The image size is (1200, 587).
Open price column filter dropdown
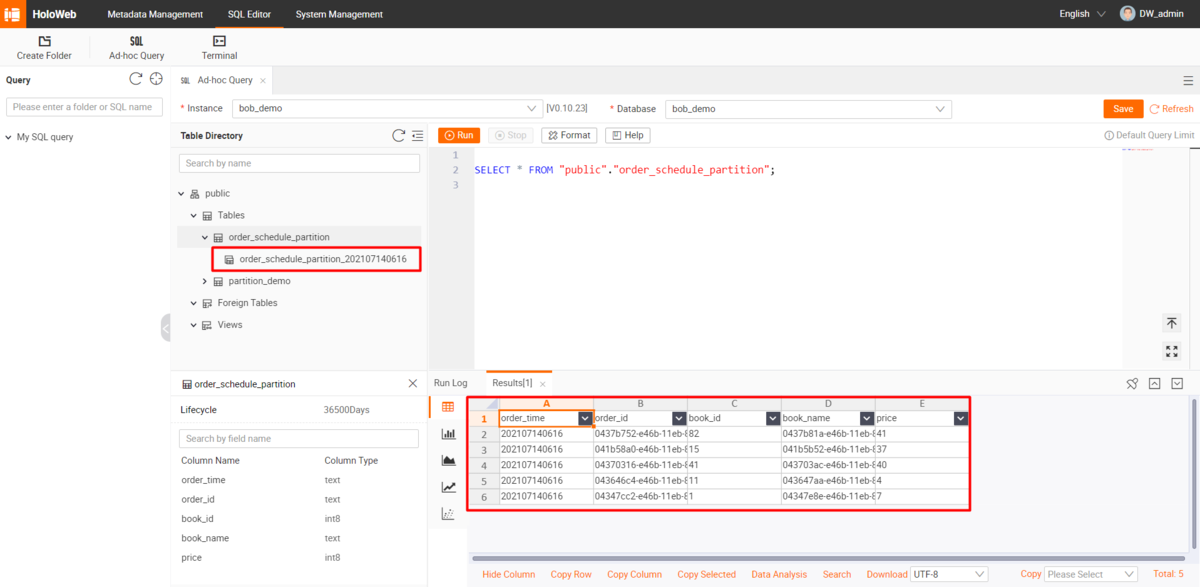(961, 419)
